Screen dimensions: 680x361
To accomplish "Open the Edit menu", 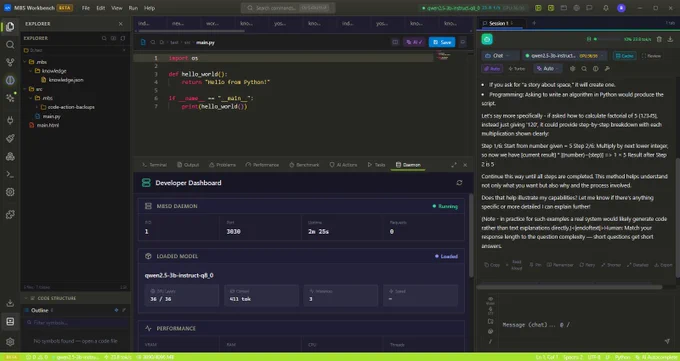I will [x=101, y=8].
